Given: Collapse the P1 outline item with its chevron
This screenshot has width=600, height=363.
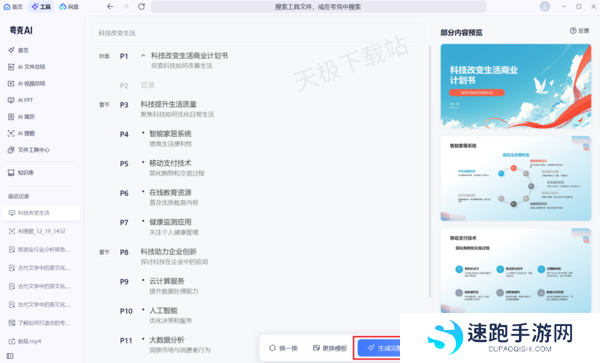Looking at the screenshot, I should click(x=143, y=56).
